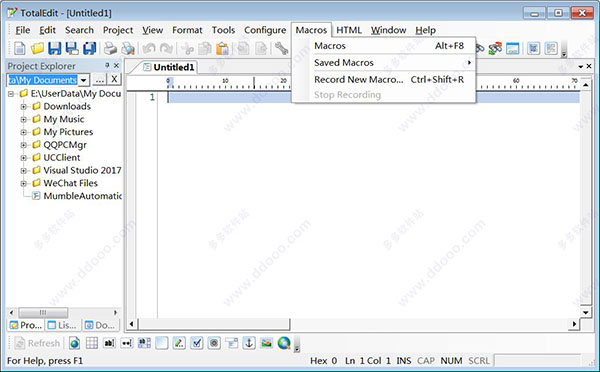Switch to the Lis... bottom panel tab
Image resolution: width=600 pixels, height=372 pixels.
63,325
